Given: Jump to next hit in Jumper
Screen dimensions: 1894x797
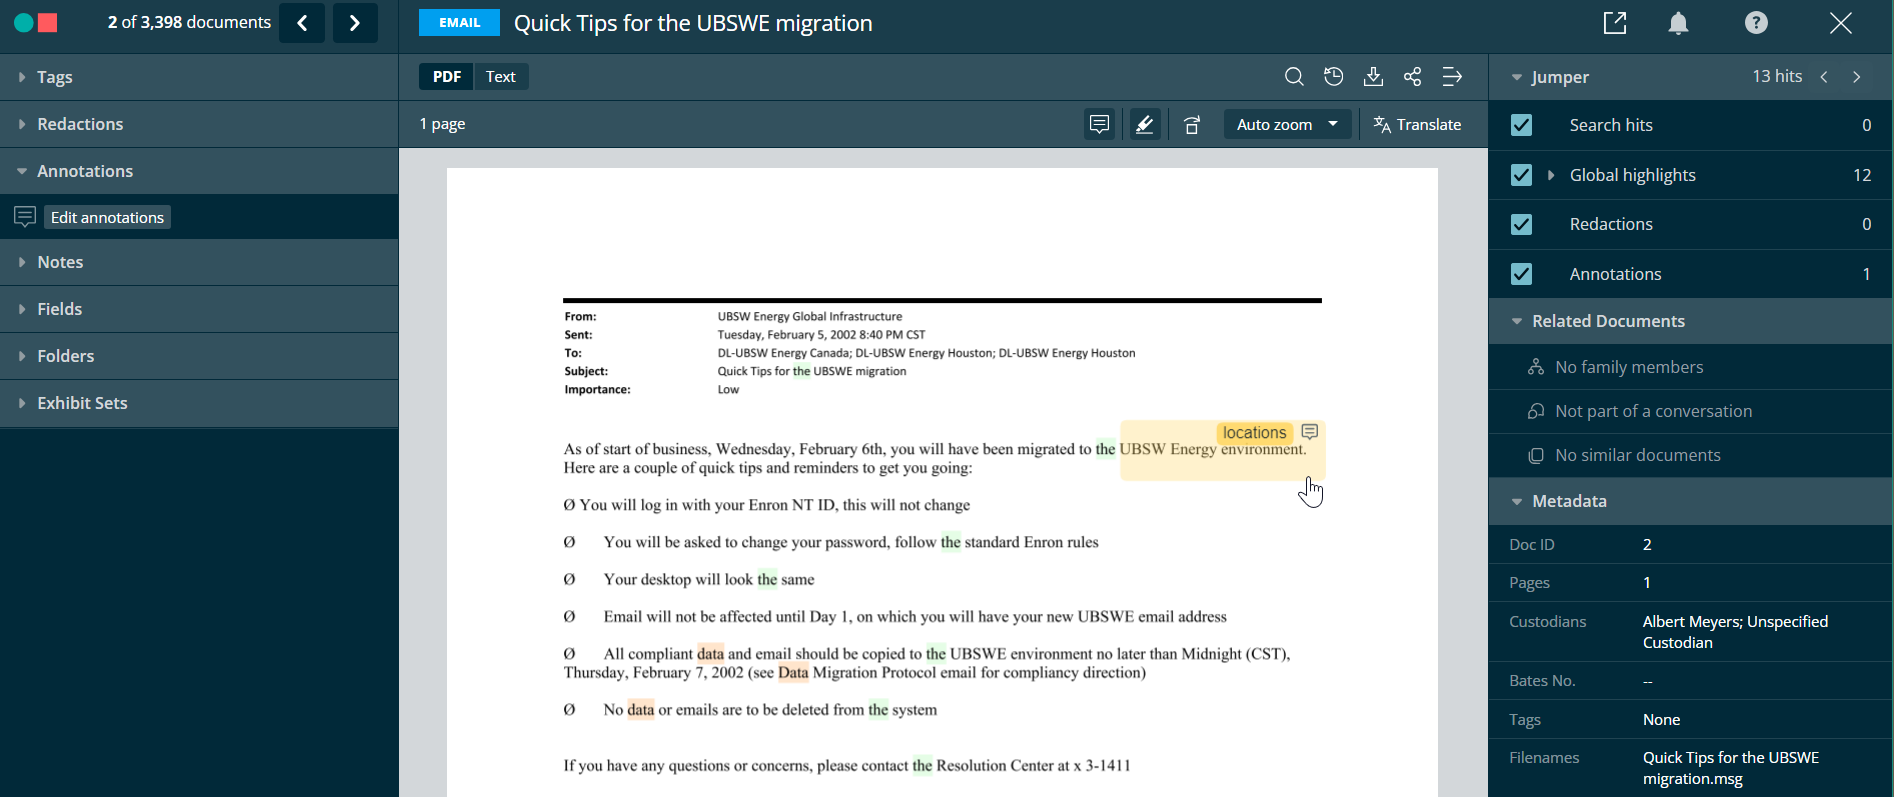Looking at the screenshot, I should pos(1857,77).
